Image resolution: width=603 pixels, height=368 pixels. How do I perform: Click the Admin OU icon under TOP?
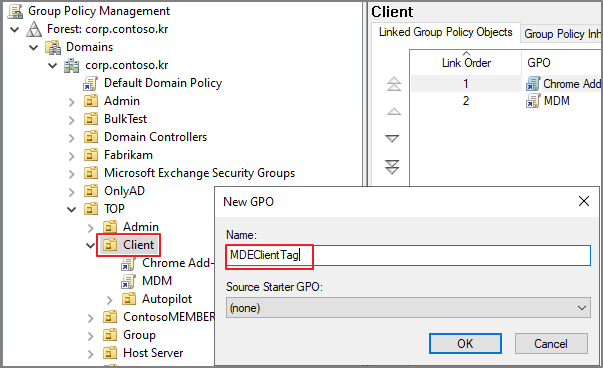point(110,227)
